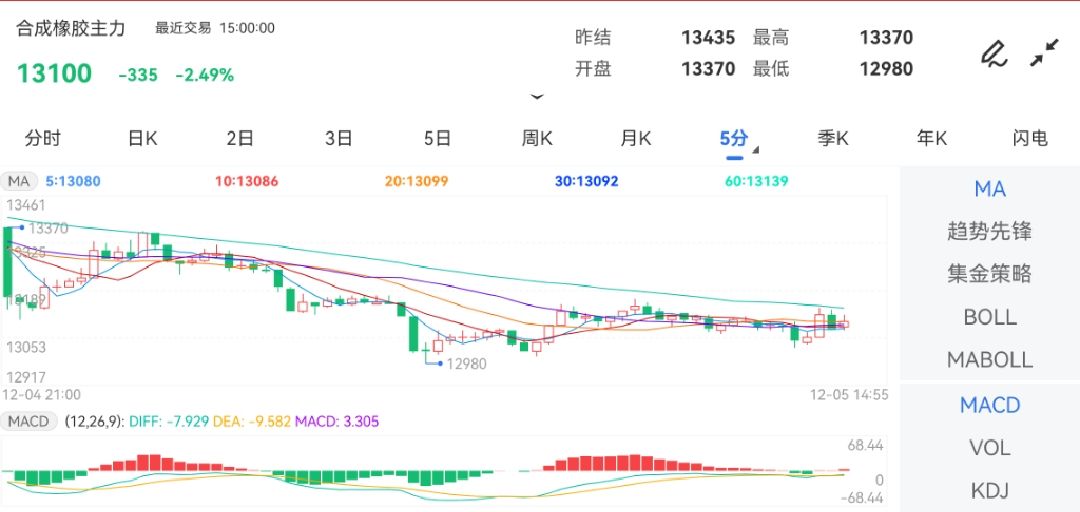Select KDJ sub-indicator
1080x512 pixels.
pyautogui.click(x=990, y=491)
